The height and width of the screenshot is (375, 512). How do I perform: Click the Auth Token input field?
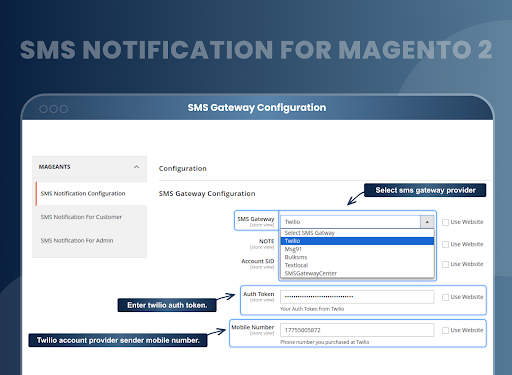[357, 297]
